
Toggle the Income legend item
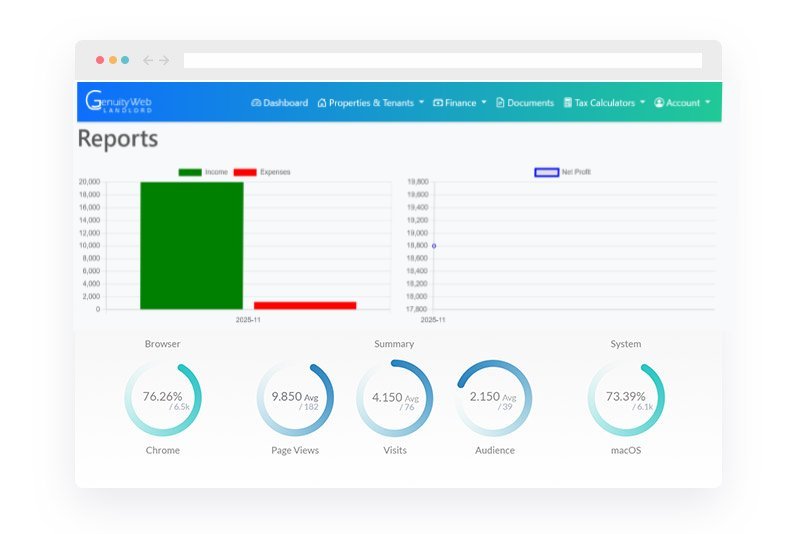pos(203,172)
